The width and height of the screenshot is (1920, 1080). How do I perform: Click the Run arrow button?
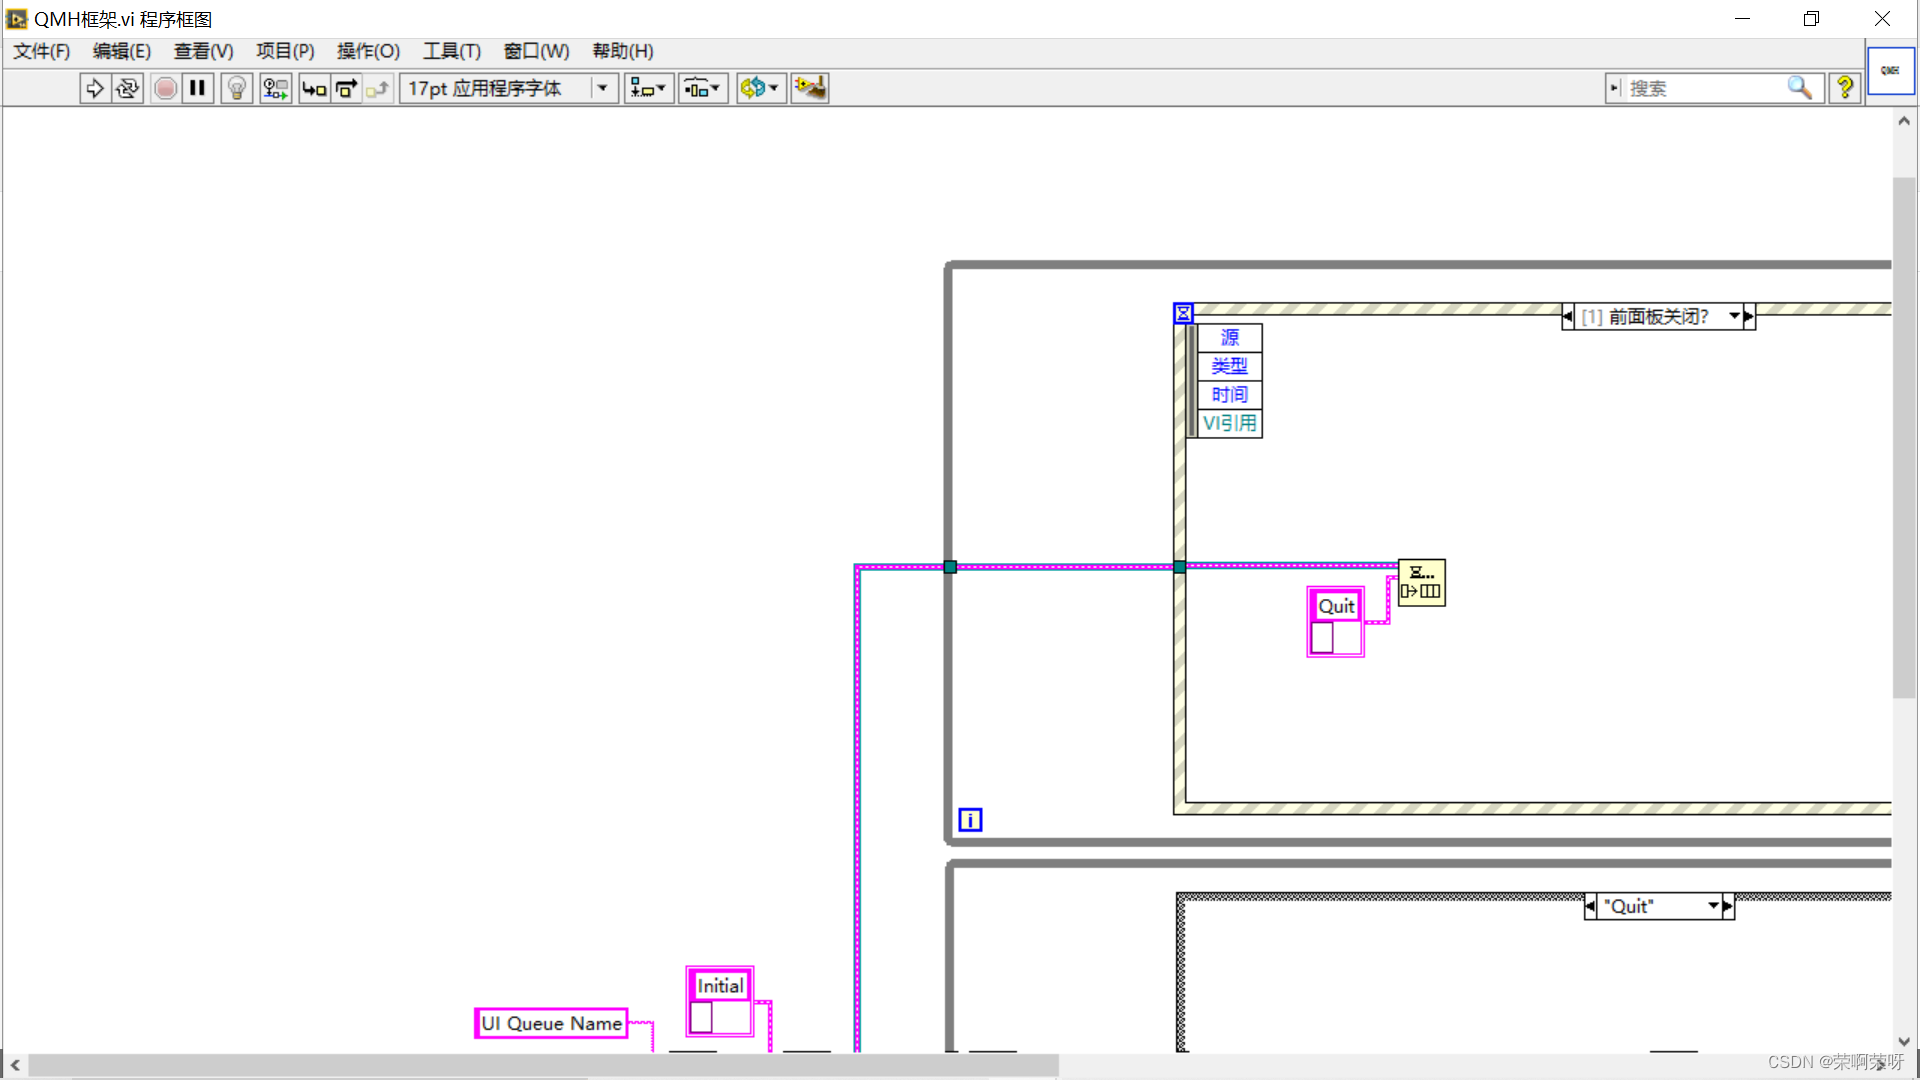pyautogui.click(x=94, y=89)
